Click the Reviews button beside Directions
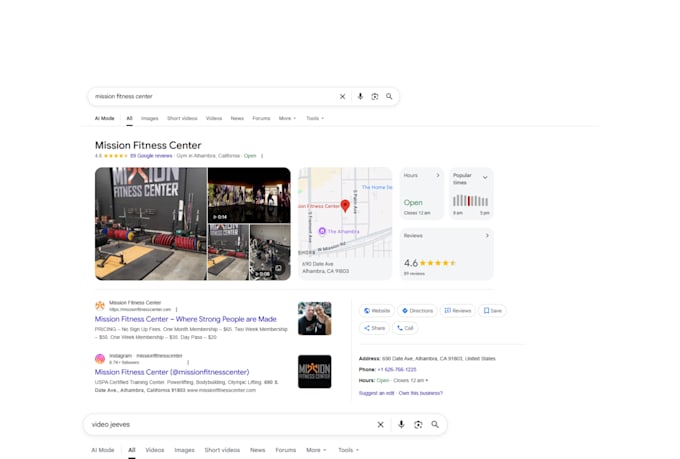Screen dimensions: 680x459 [x=458, y=311]
